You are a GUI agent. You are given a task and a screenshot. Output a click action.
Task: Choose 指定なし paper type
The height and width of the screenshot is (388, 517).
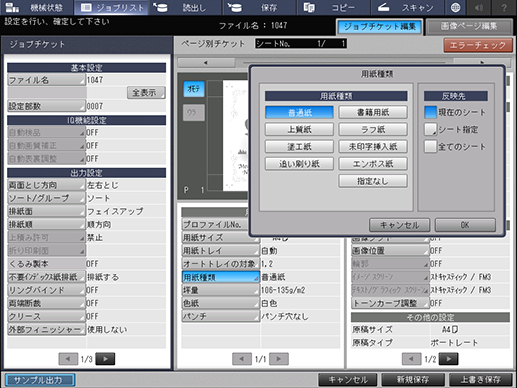tap(373, 181)
